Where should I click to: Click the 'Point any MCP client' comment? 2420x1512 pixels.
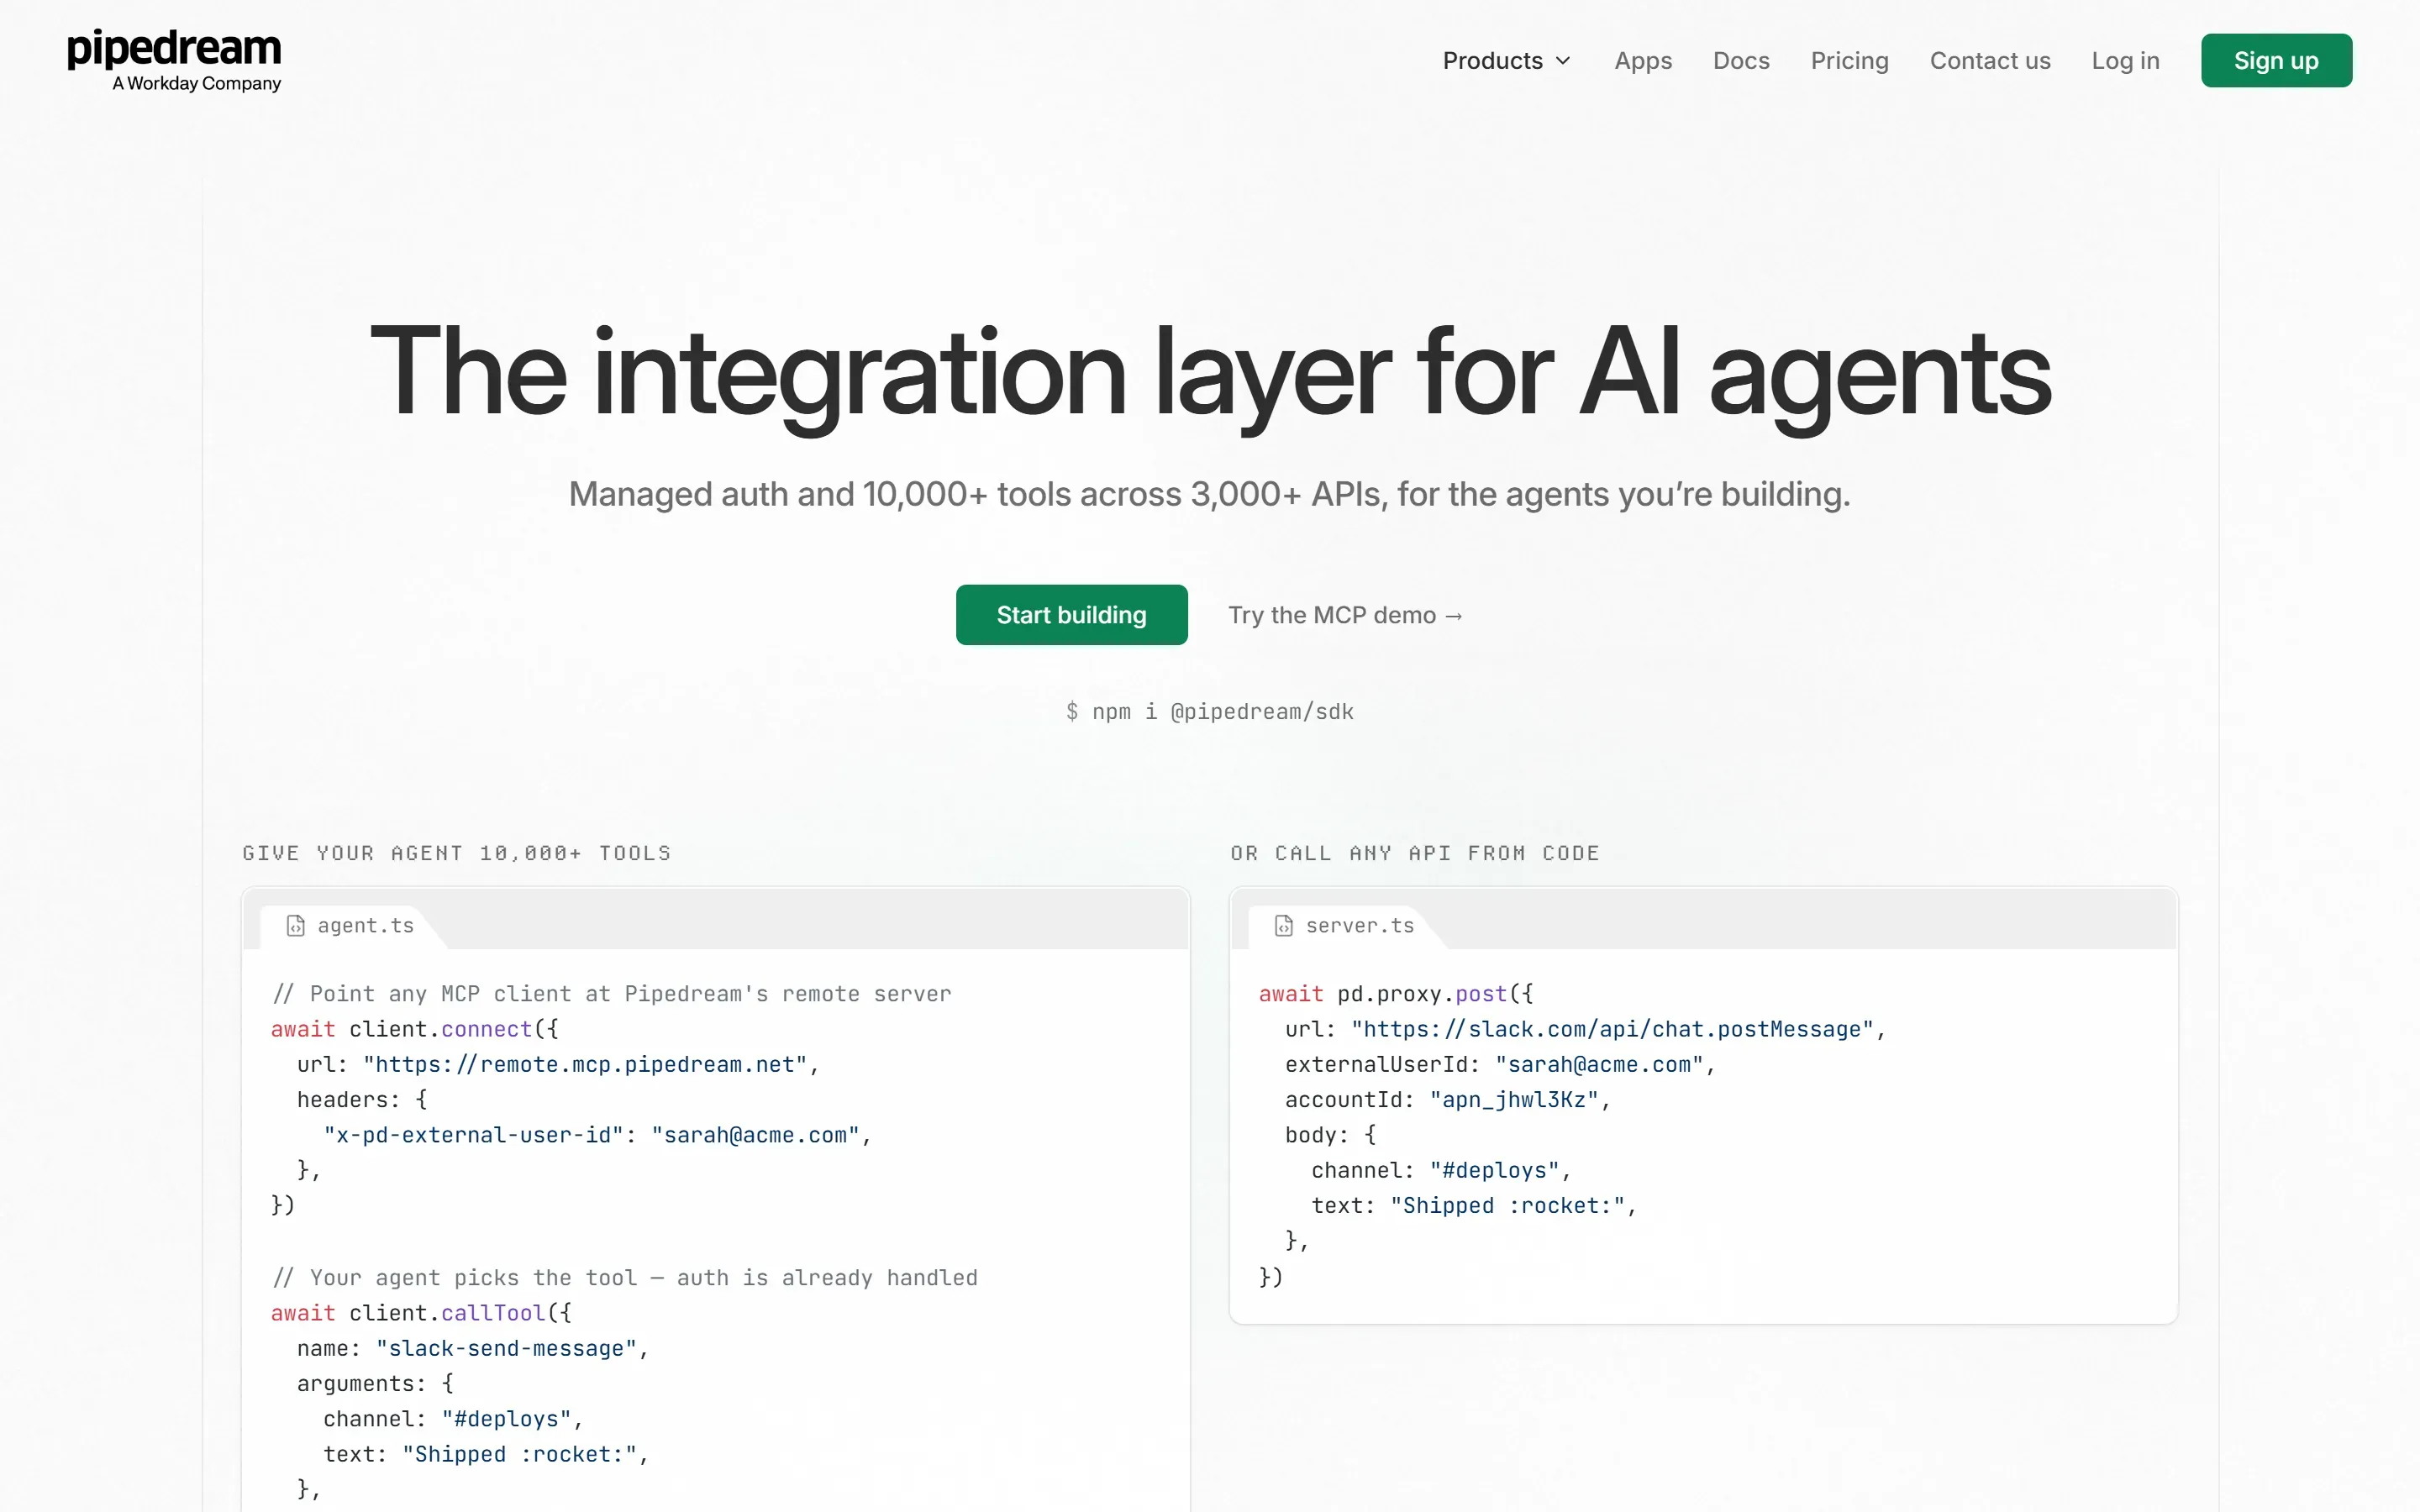click(x=611, y=994)
